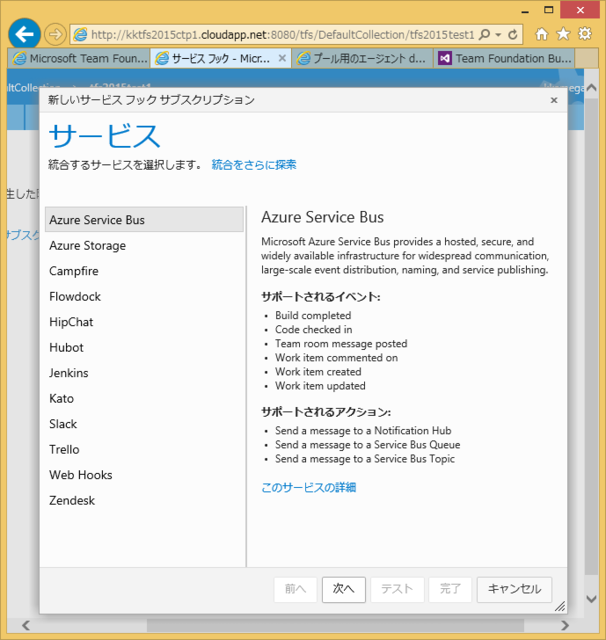Click 'Send a message to a Service Bus Topic'

click(x=365, y=459)
